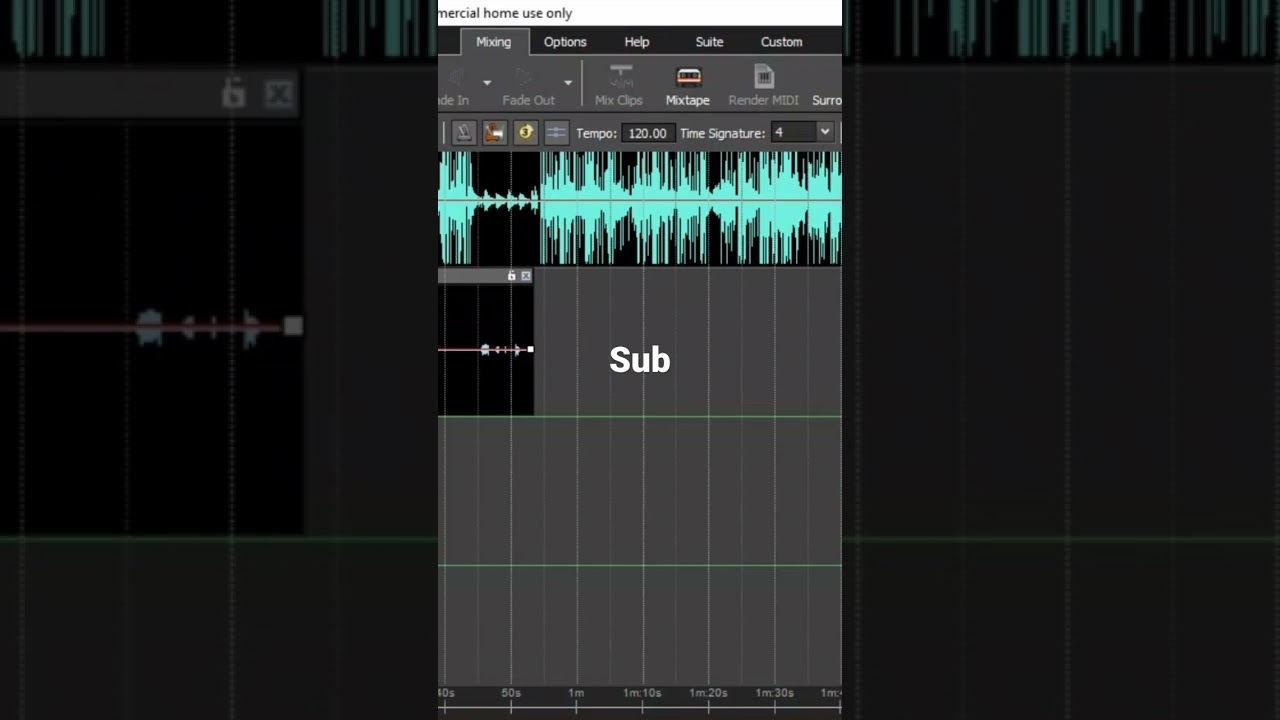Open the Fade Out dropdown arrow
Screen dimensions: 1280x720
[568, 83]
